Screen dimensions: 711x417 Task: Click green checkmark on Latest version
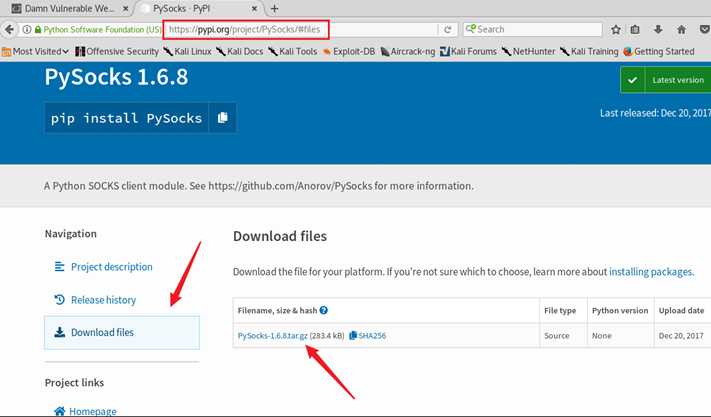coord(632,80)
